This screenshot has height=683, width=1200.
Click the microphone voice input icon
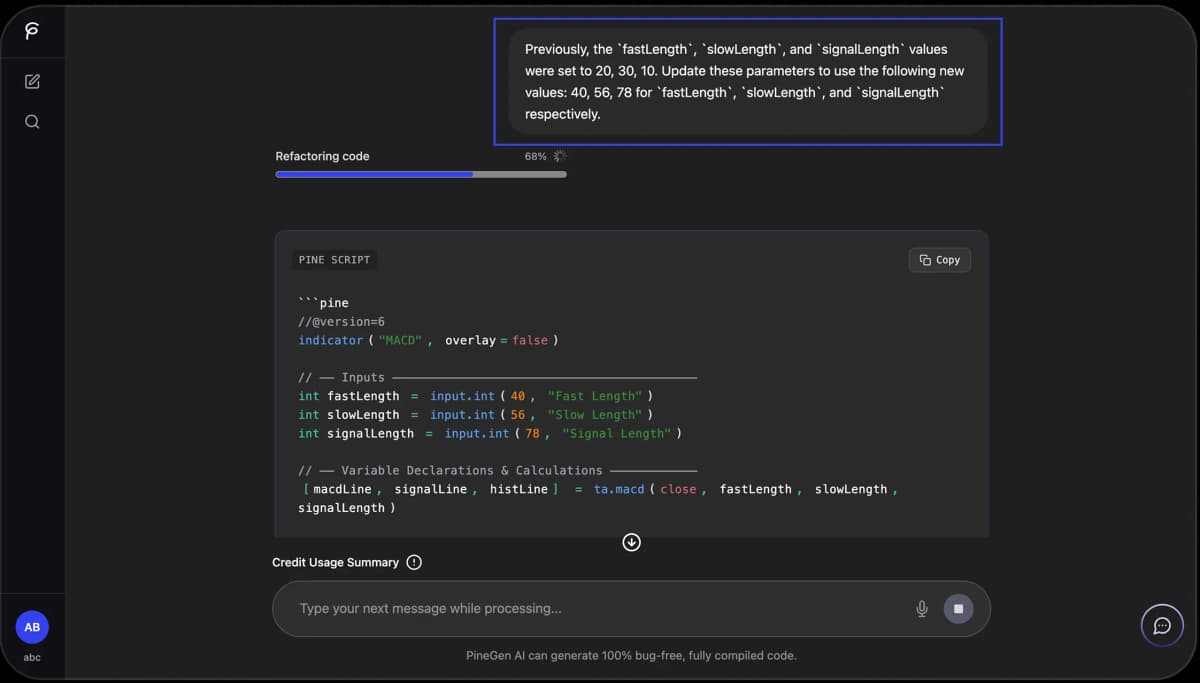tap(922, 608)
